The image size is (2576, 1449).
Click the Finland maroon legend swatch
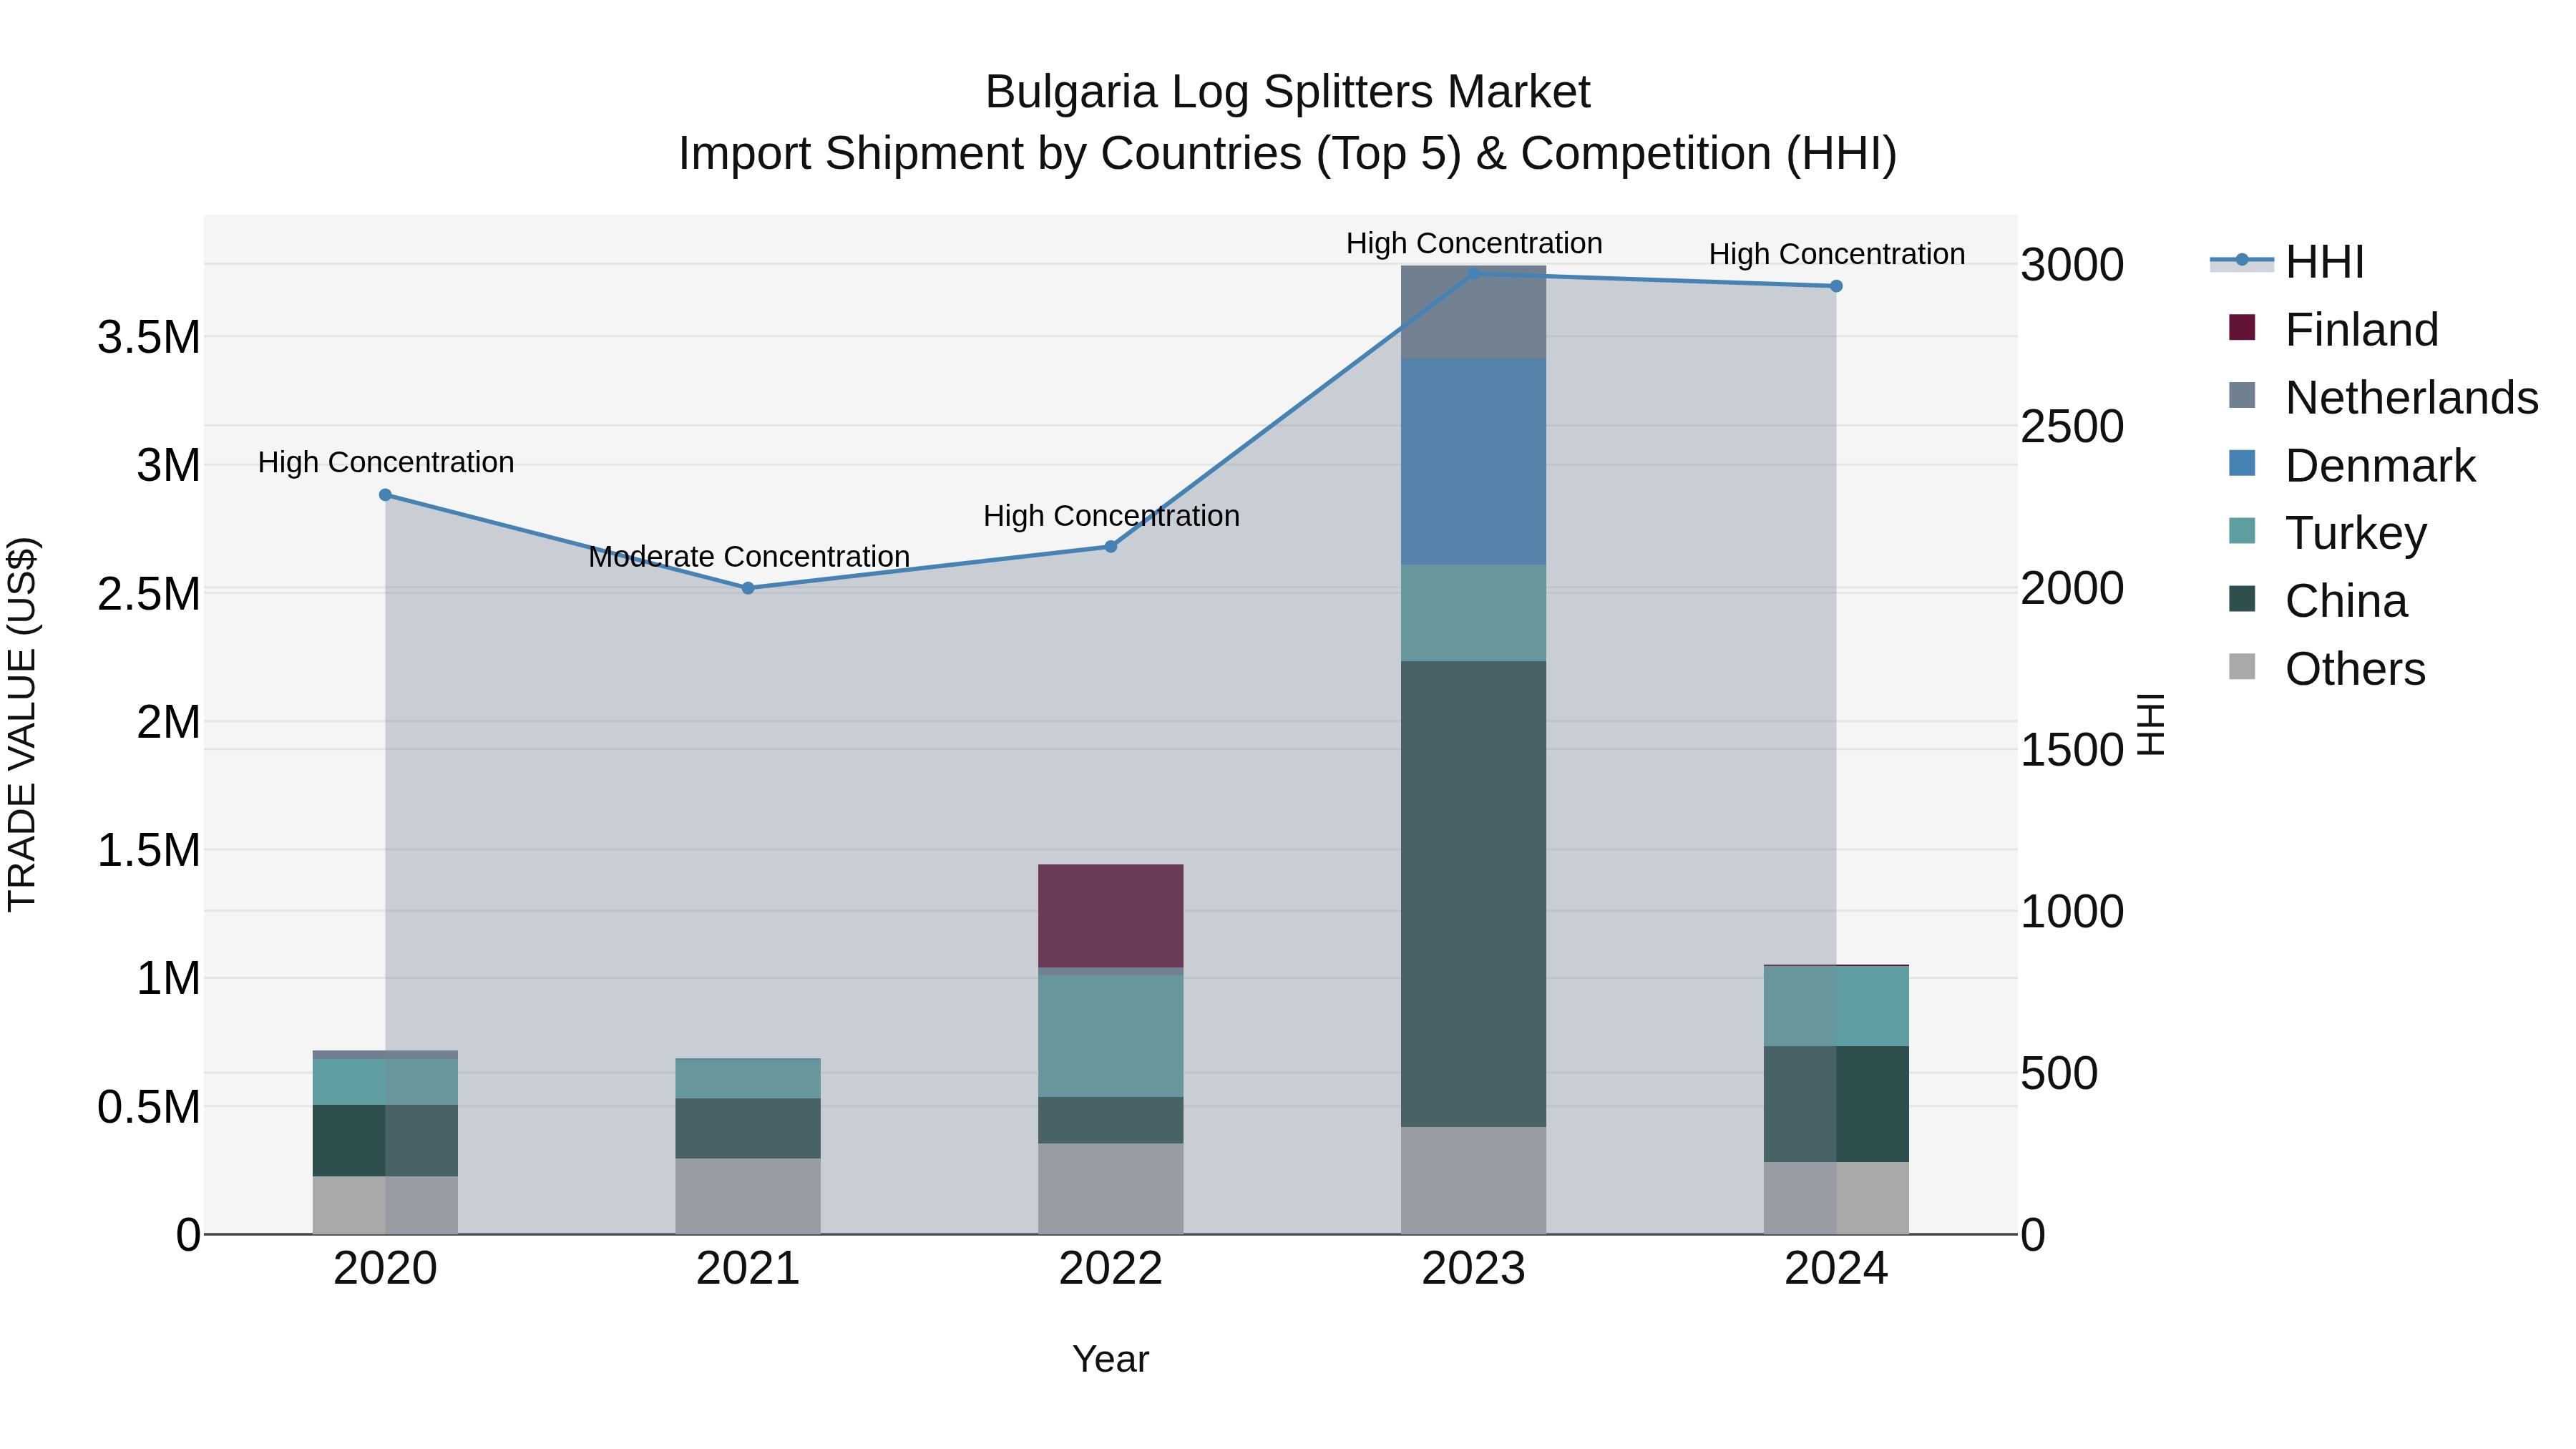tap(2242, 328)
